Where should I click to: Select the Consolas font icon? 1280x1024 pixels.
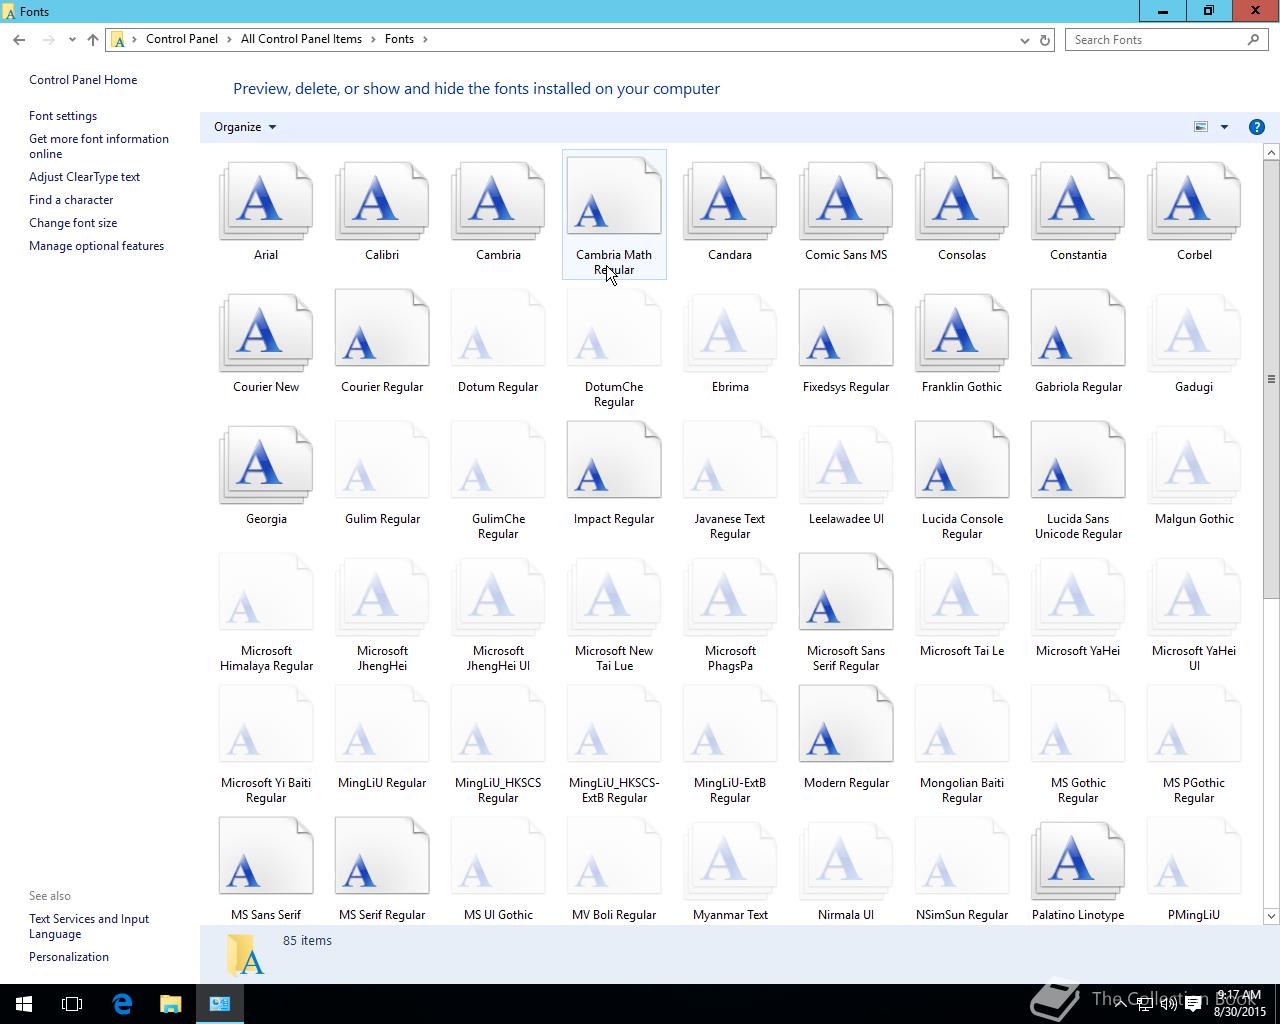[962, 203]
